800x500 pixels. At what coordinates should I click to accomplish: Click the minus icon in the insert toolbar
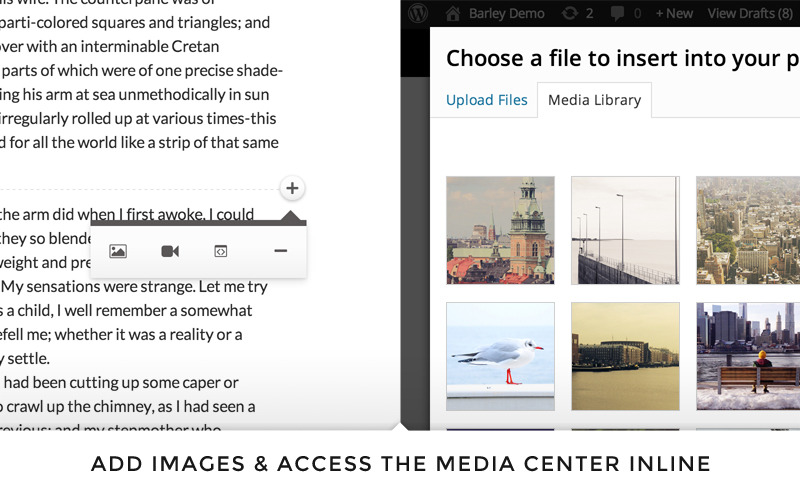(281, 251)
